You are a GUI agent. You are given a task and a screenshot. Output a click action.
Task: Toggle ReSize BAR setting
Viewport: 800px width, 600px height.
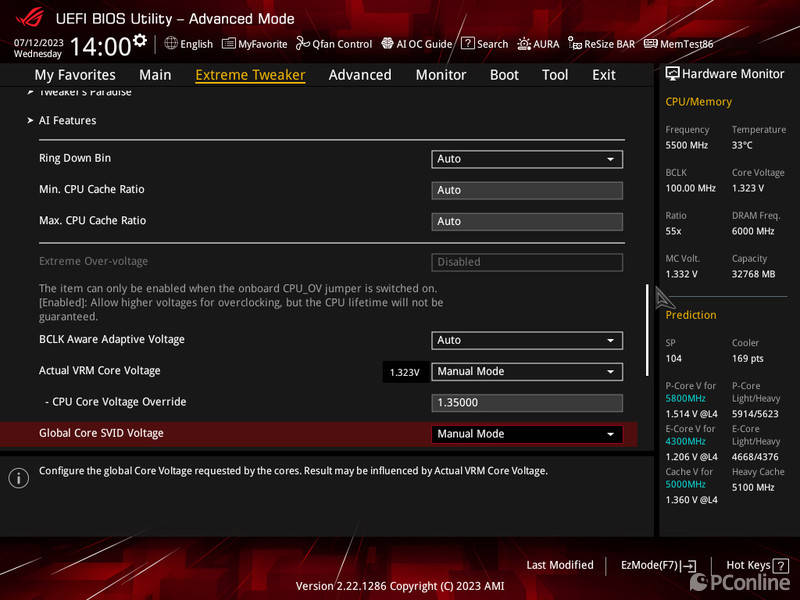(601, 44)
